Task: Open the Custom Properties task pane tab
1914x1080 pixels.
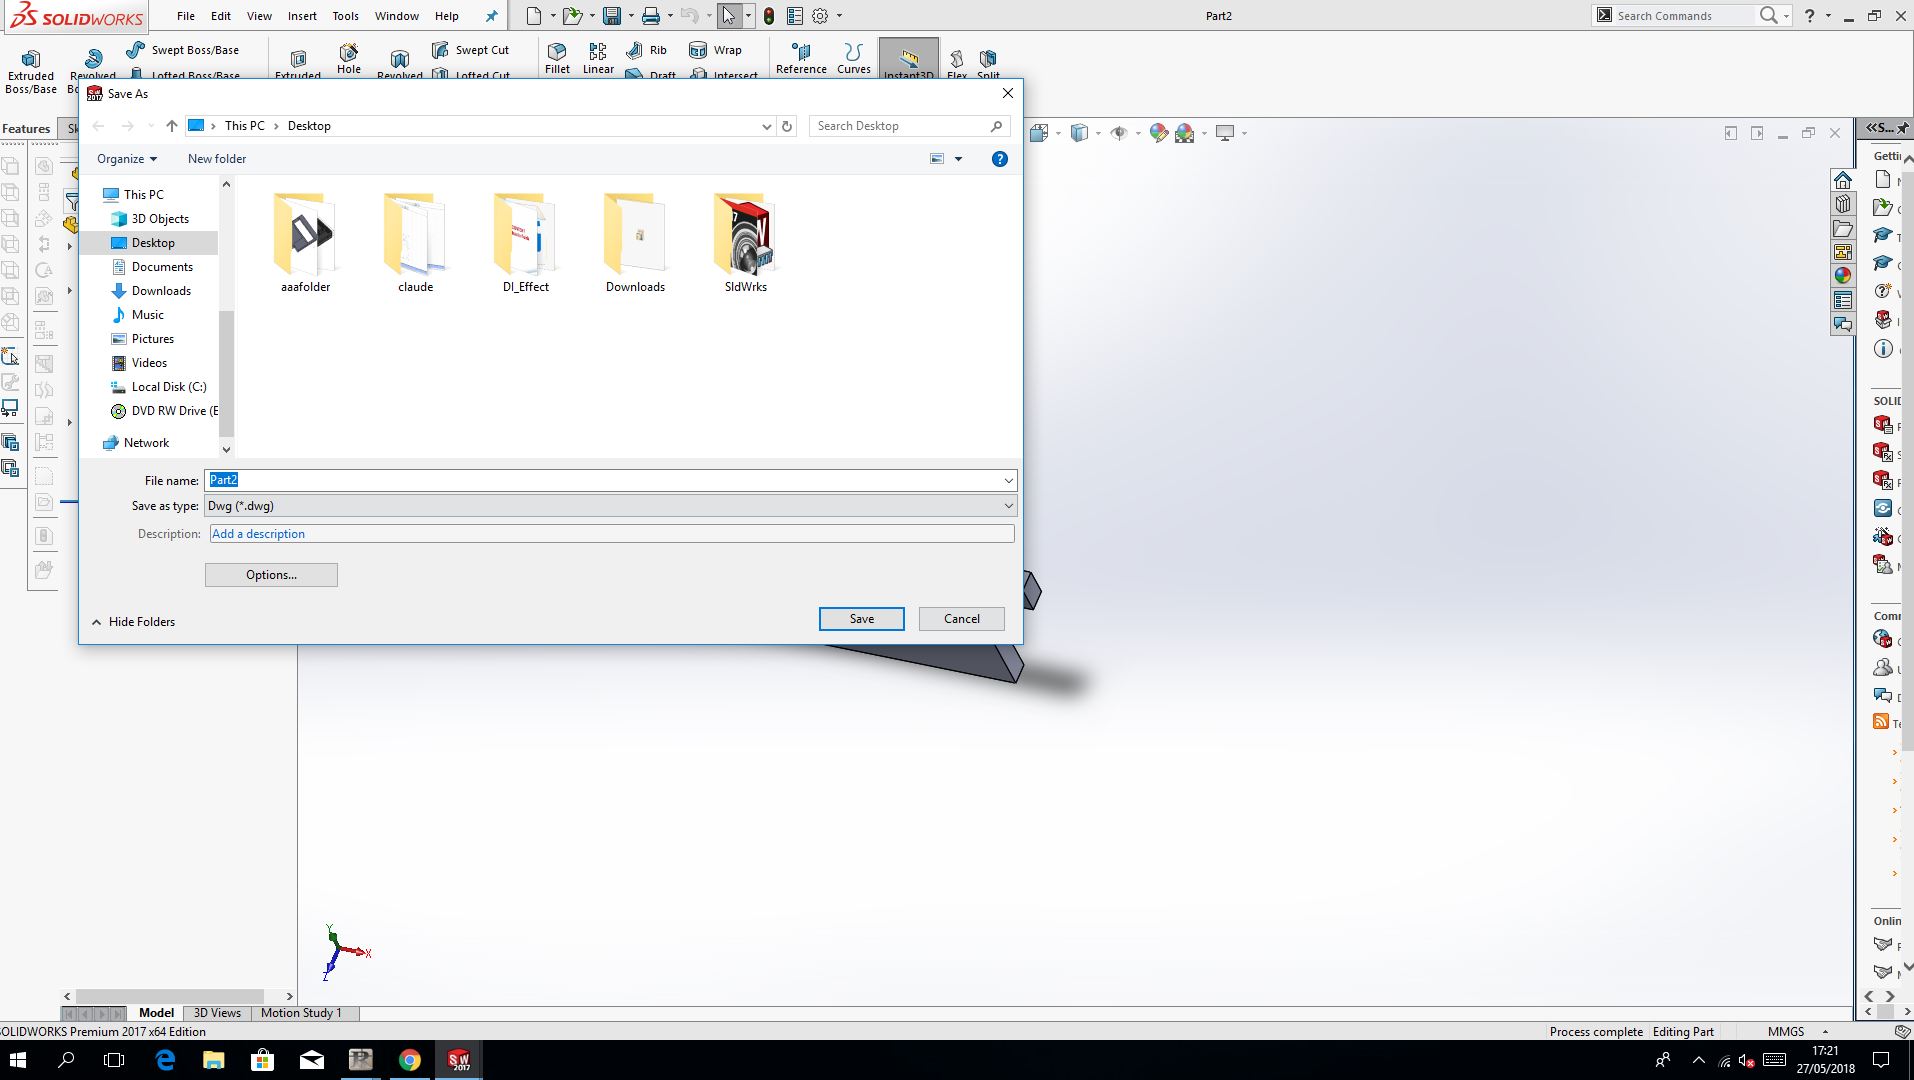Action: (1843, 300)
